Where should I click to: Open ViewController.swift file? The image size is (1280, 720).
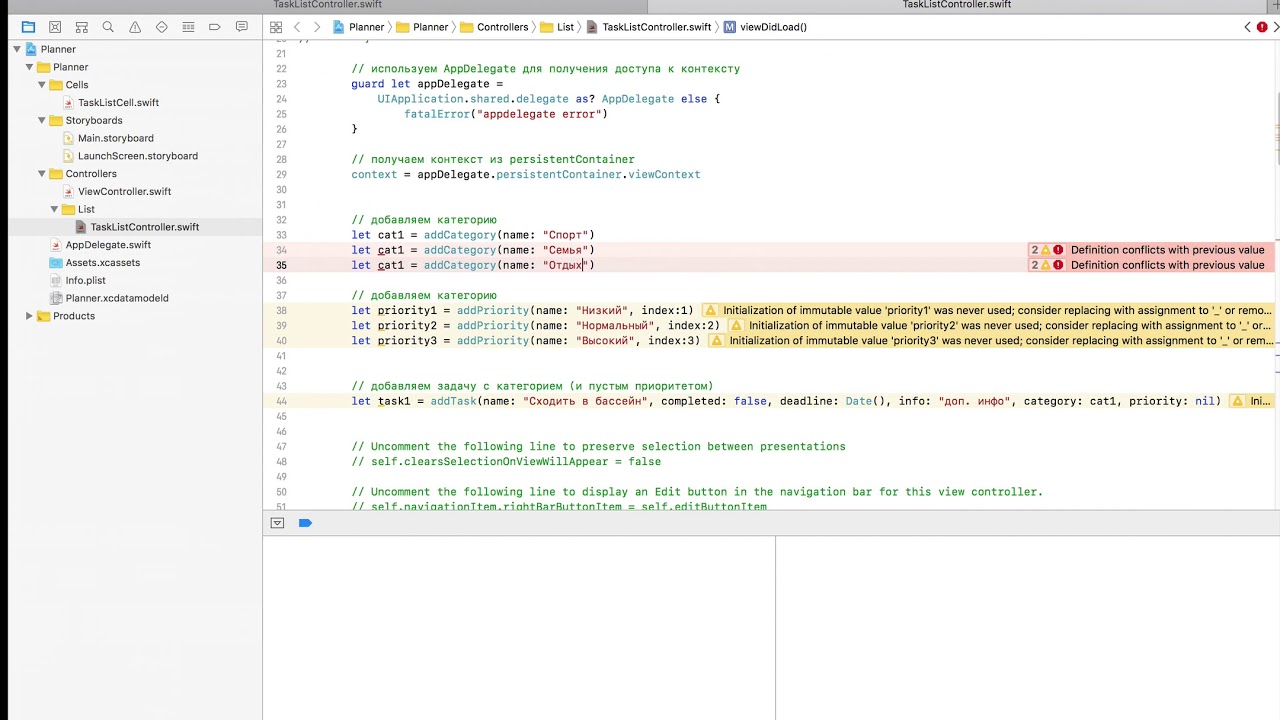124,192
